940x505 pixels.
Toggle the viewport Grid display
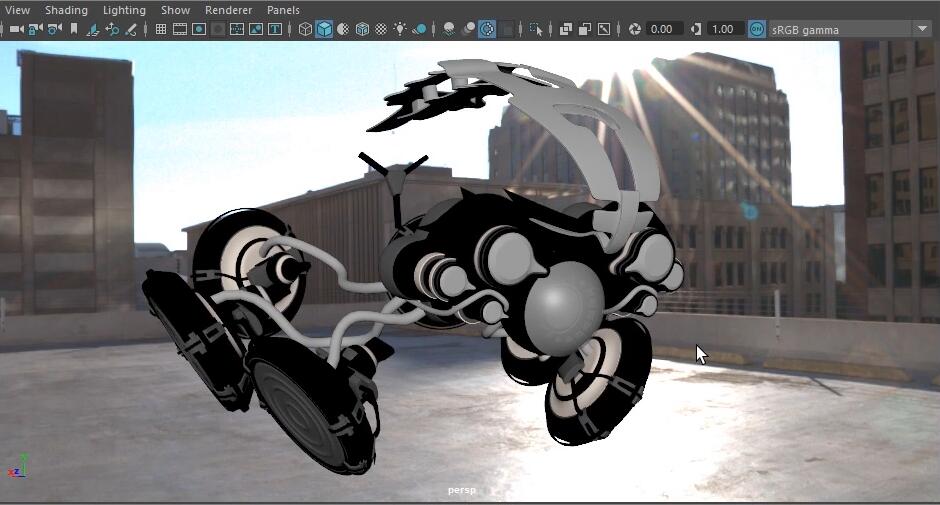click(161, 29)
